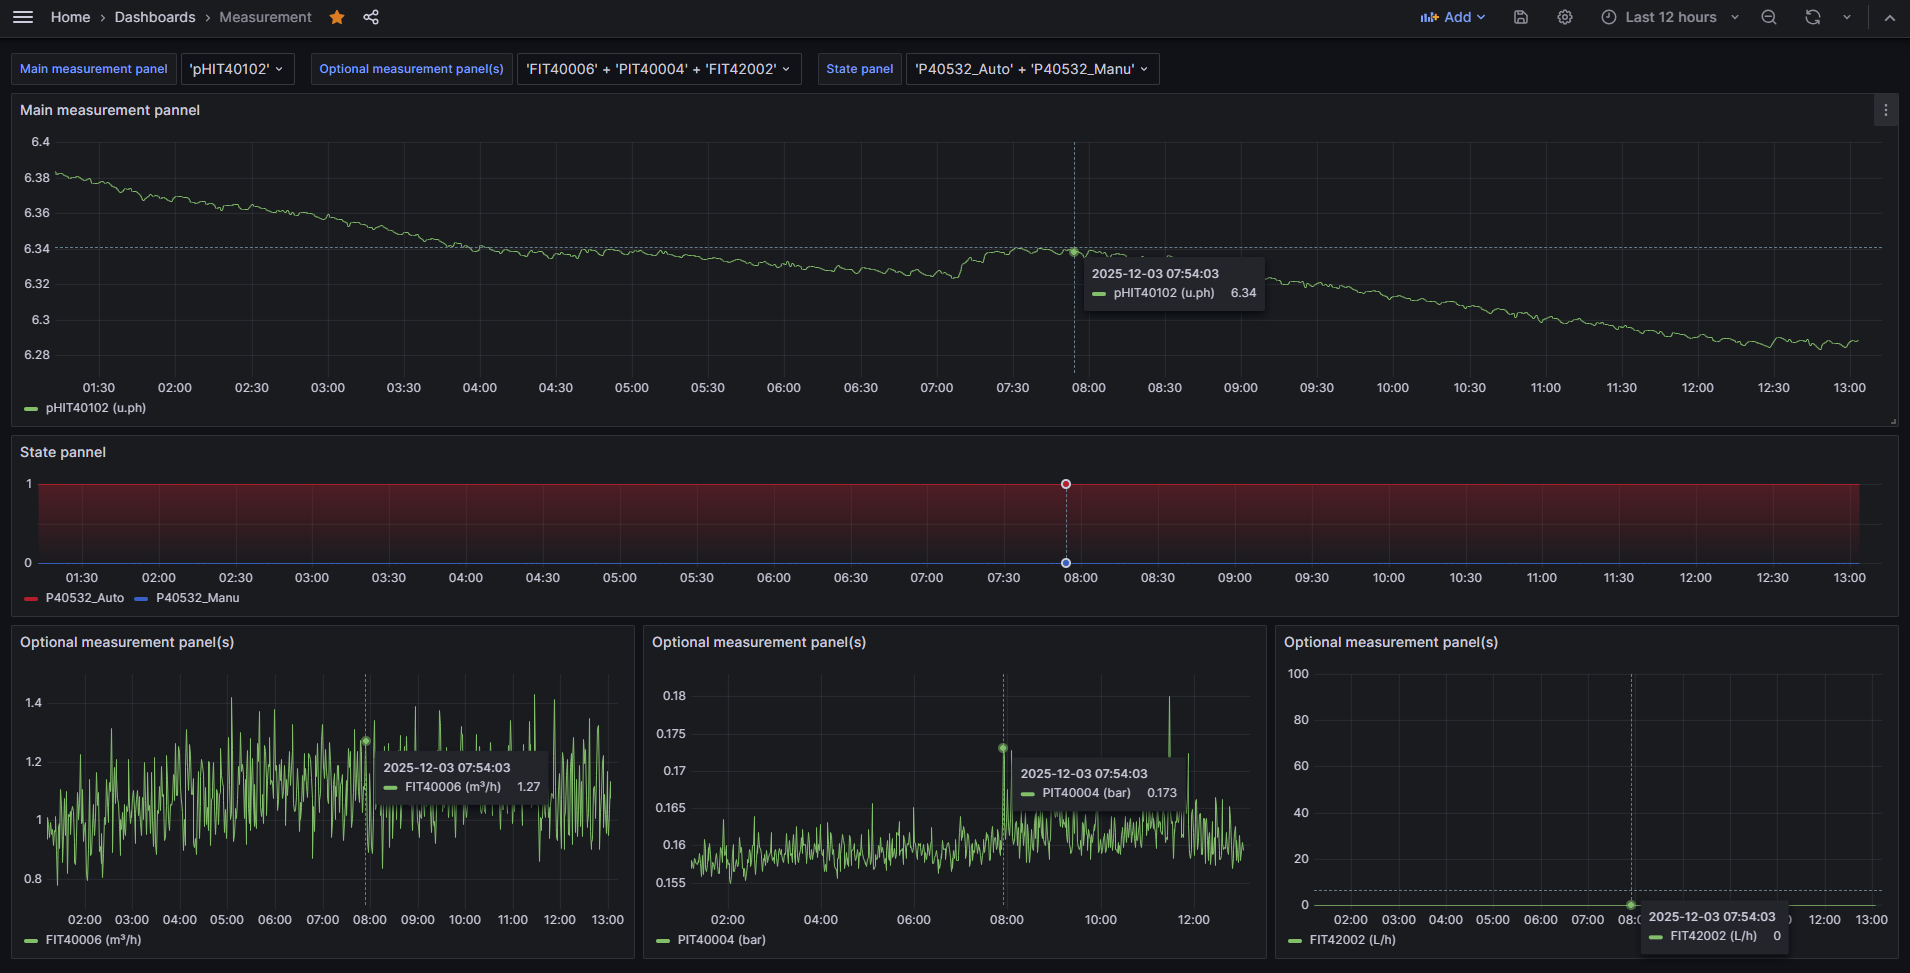Open the Main measurement pannel kebab menu
Screen dimensions: 1910x973
(1886, 110)
